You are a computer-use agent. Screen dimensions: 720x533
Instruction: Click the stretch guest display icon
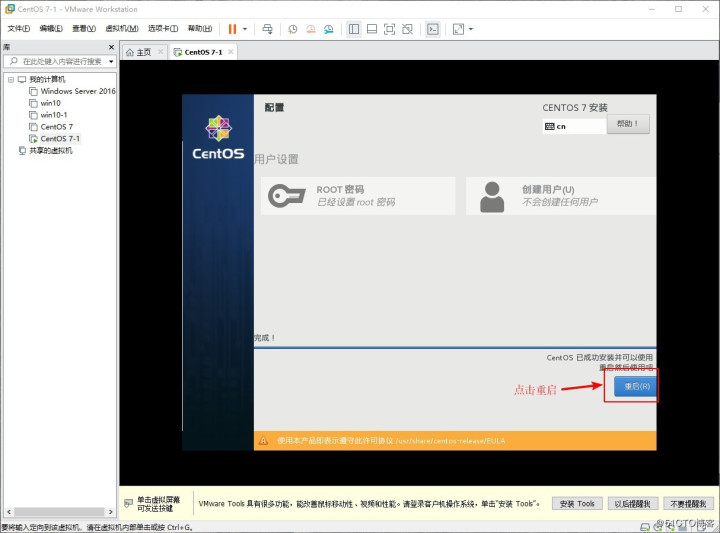pos(458,29)
